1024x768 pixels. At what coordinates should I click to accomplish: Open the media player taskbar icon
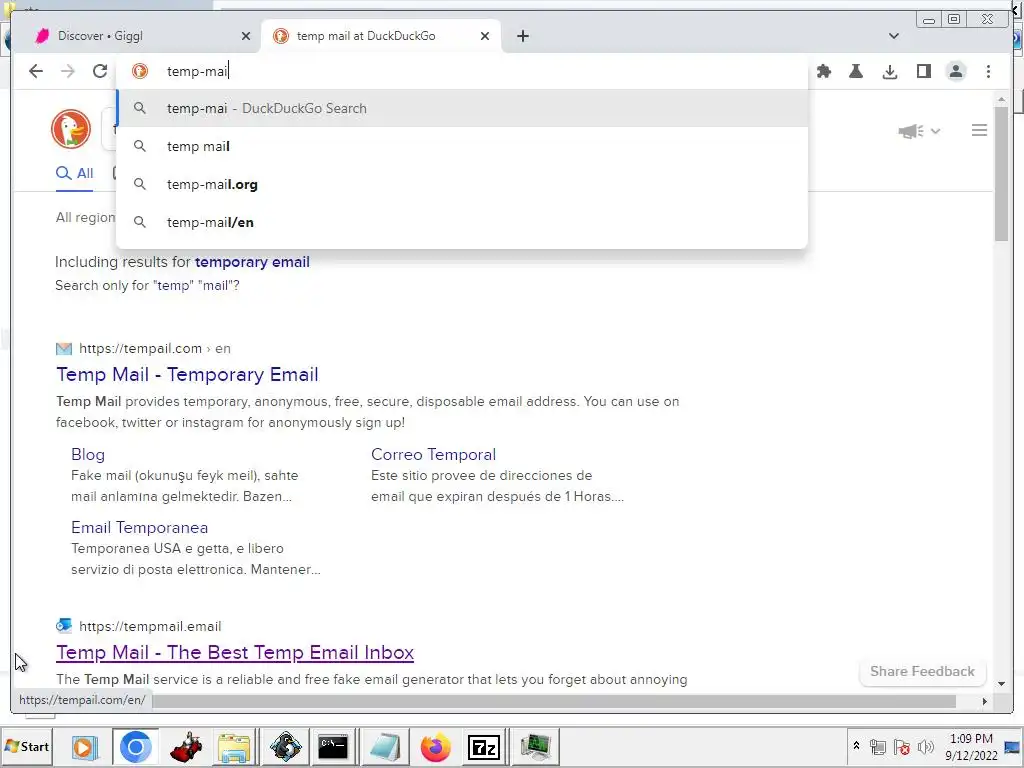(x=84, y=746)
